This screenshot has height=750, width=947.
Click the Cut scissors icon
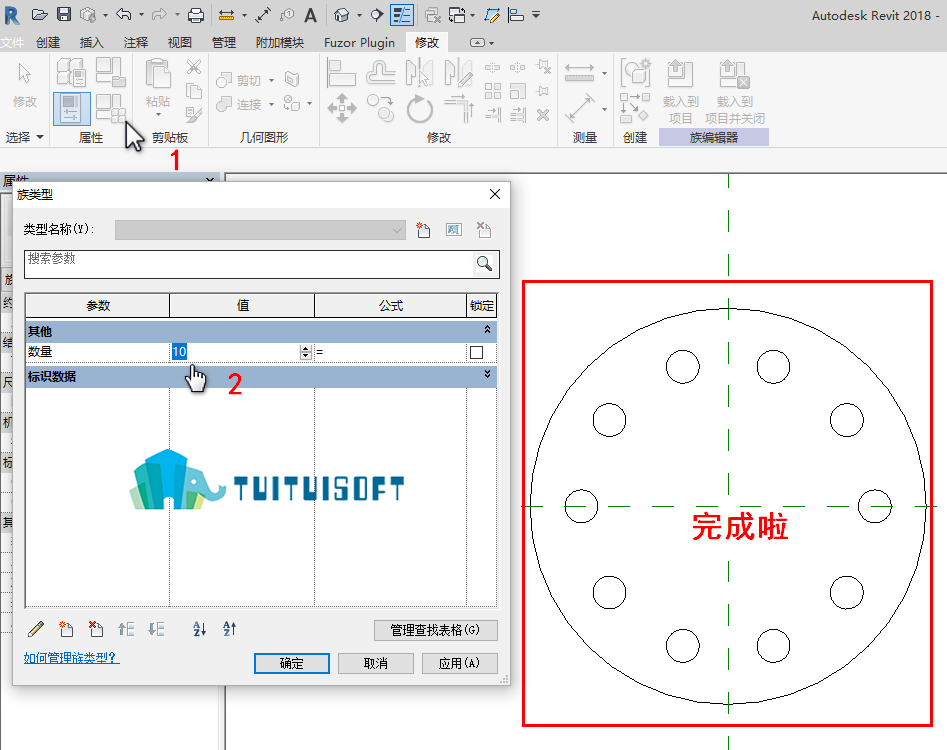194,66
